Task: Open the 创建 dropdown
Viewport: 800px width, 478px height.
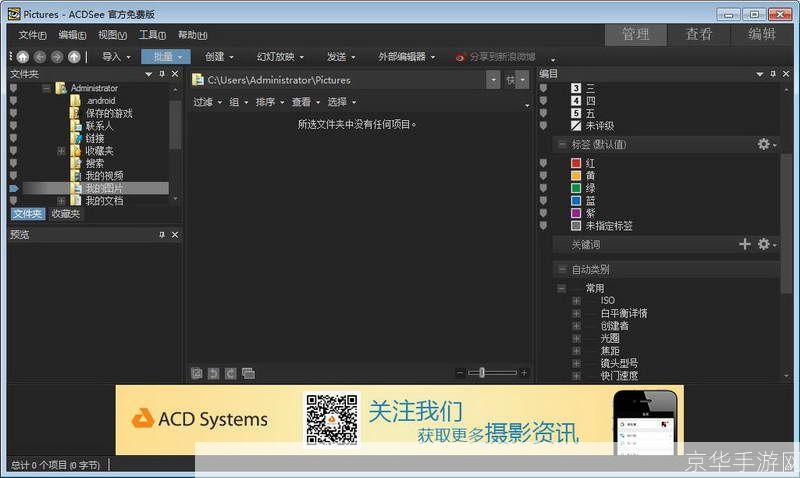Action: 219,57
